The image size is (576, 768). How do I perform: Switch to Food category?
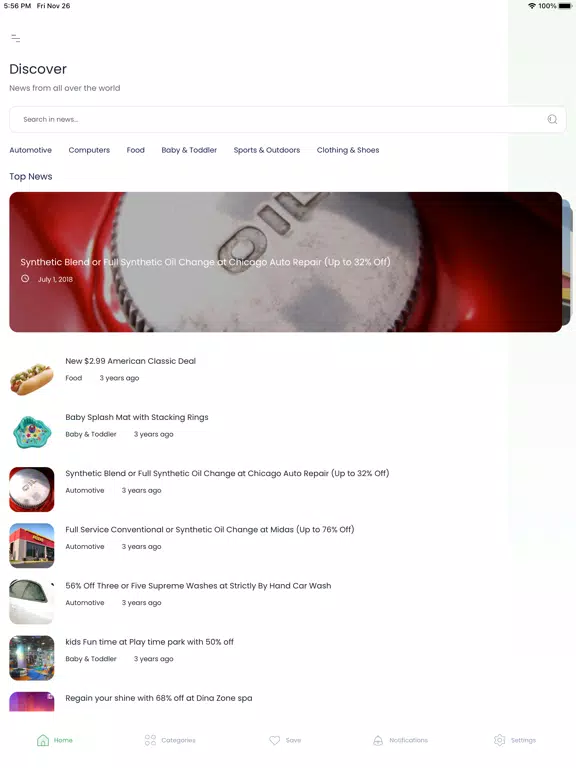(136, 150)
